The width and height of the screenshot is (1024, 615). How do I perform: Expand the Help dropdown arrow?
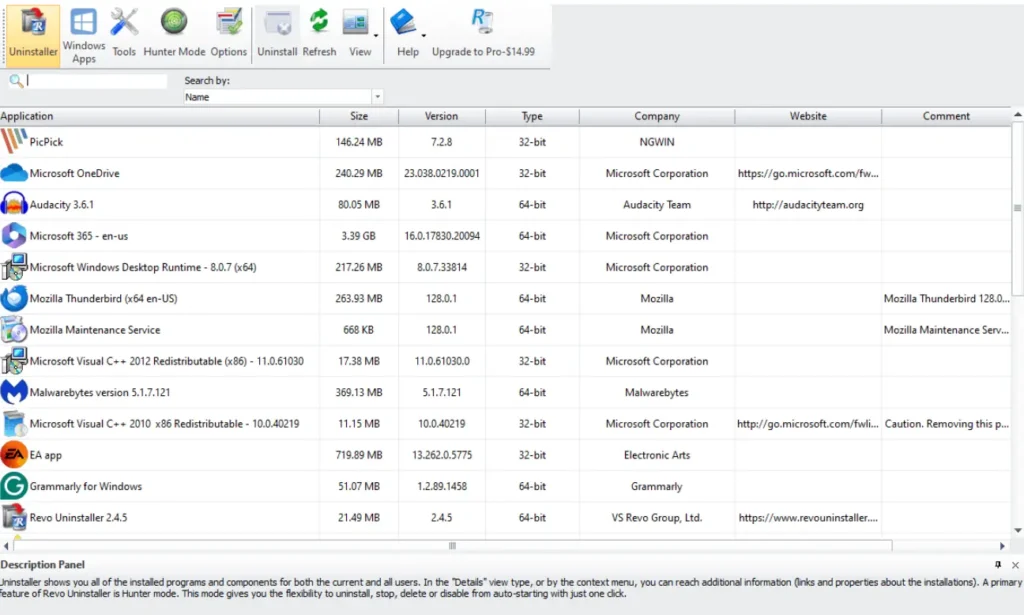tap(424, 35)
